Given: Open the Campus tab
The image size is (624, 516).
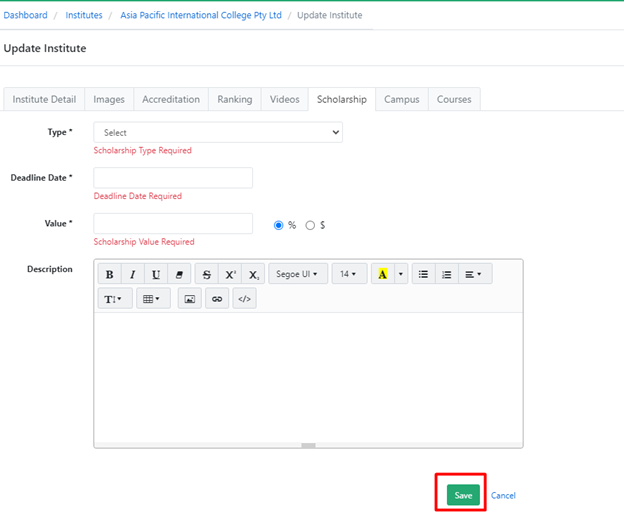Looking at the screenshot, I should point(402,99).
